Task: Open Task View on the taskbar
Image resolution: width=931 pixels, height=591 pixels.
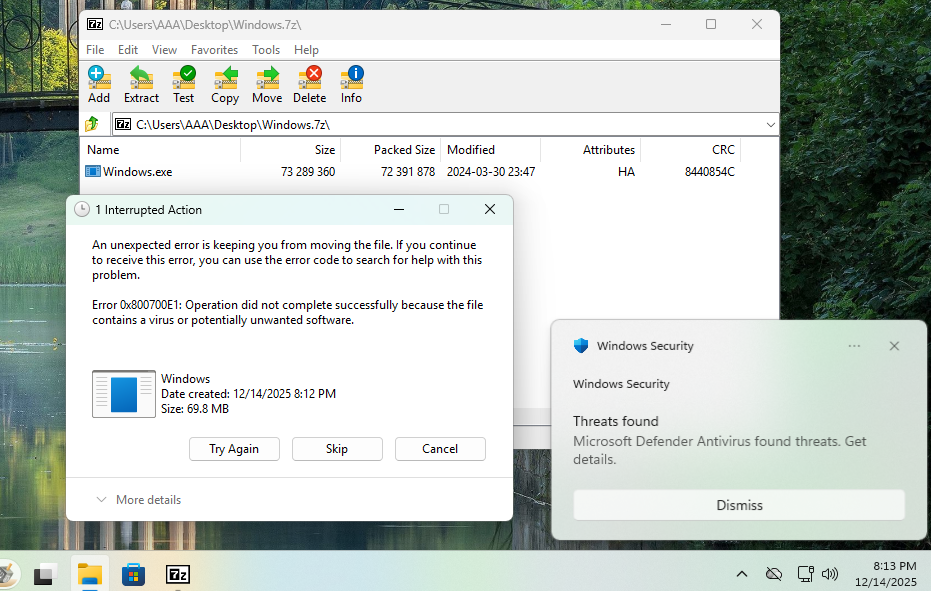Action: click(45, 574)
